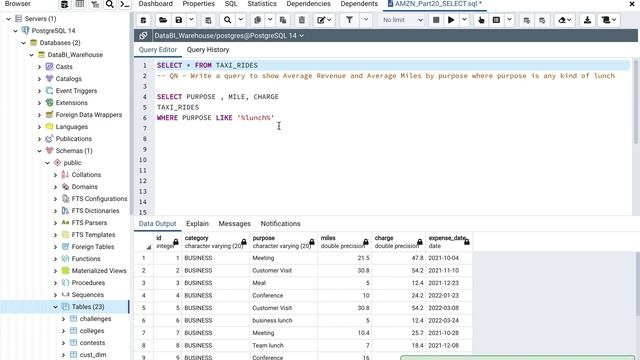
Task: Click the Find magnifier in query toolbar
Action: coord(227,20)
